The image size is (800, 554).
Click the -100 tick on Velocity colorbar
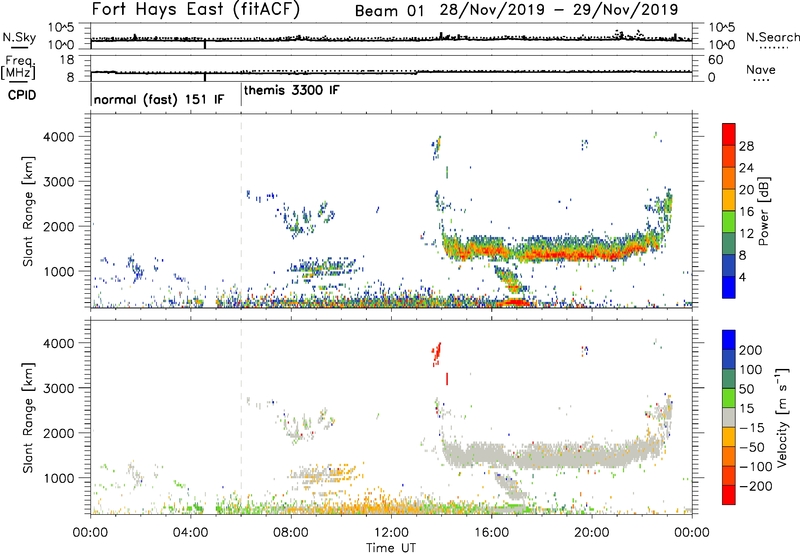[x=756, y=466]
